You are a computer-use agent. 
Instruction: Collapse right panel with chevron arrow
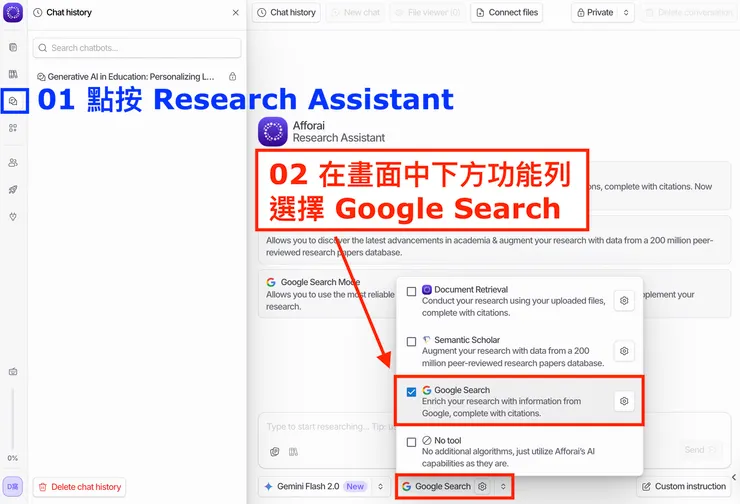734,477
